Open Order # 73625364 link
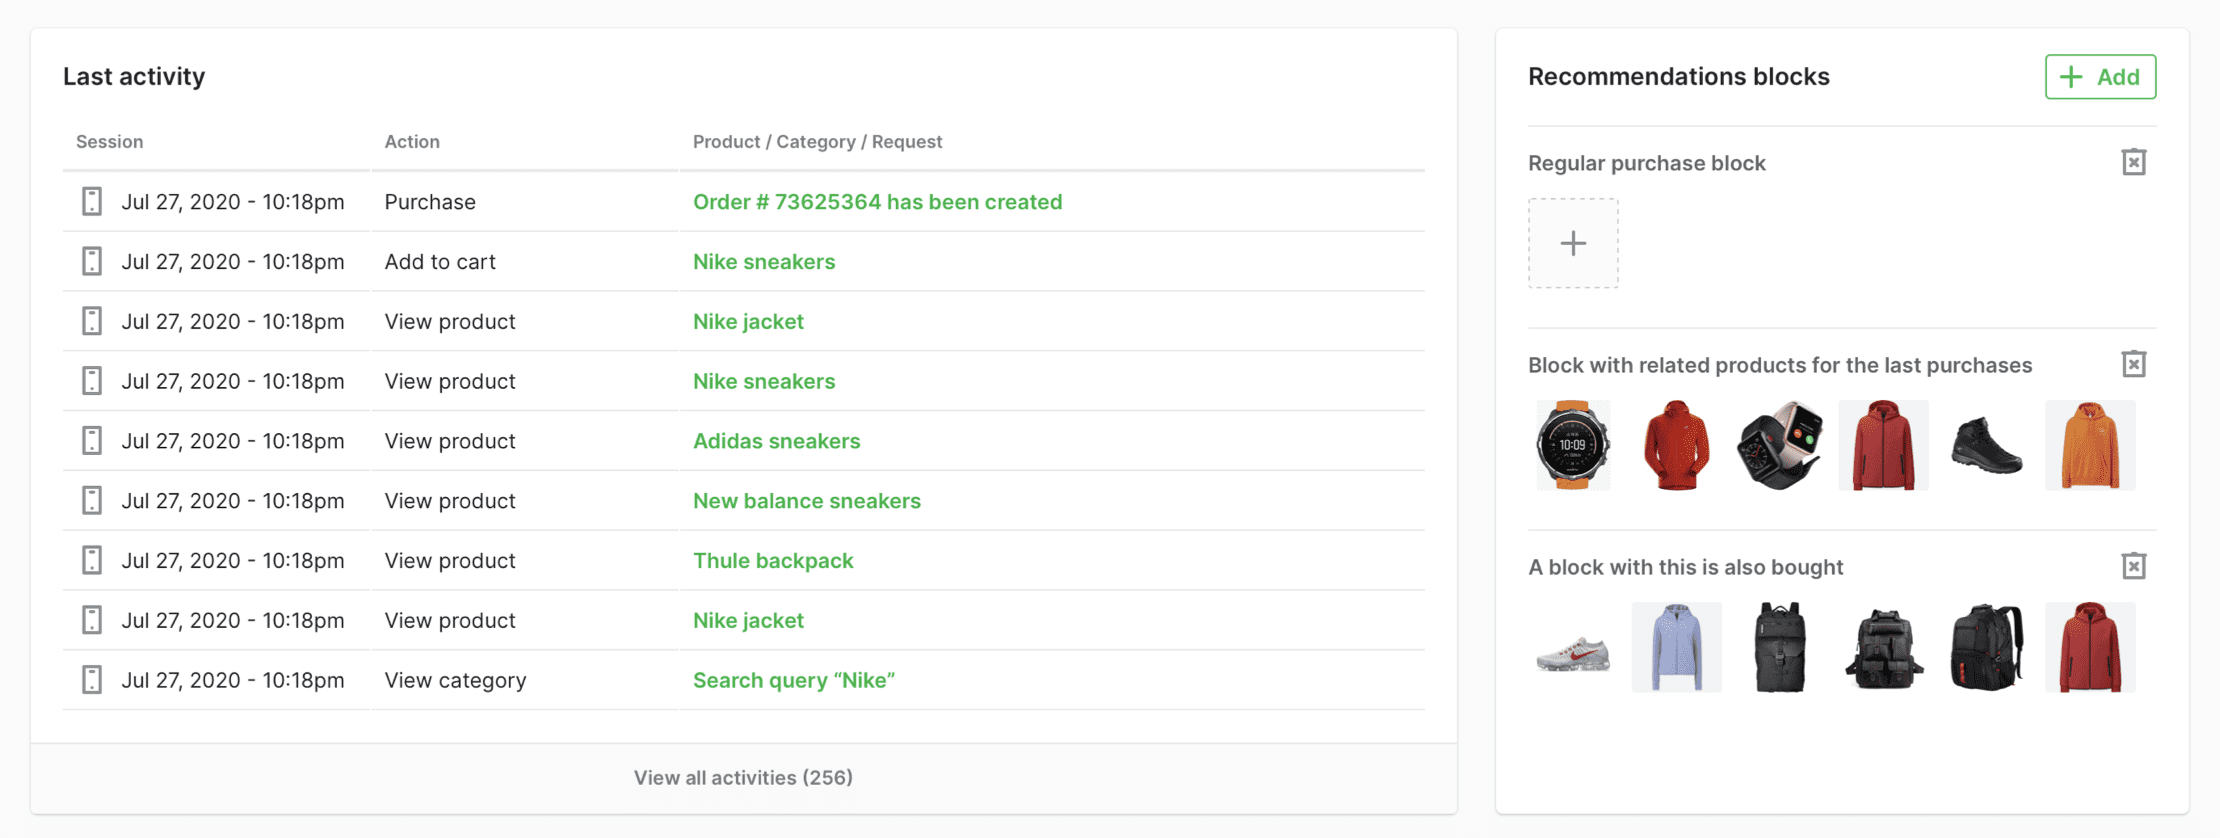2220x838 pixels. tap(877, 202)
